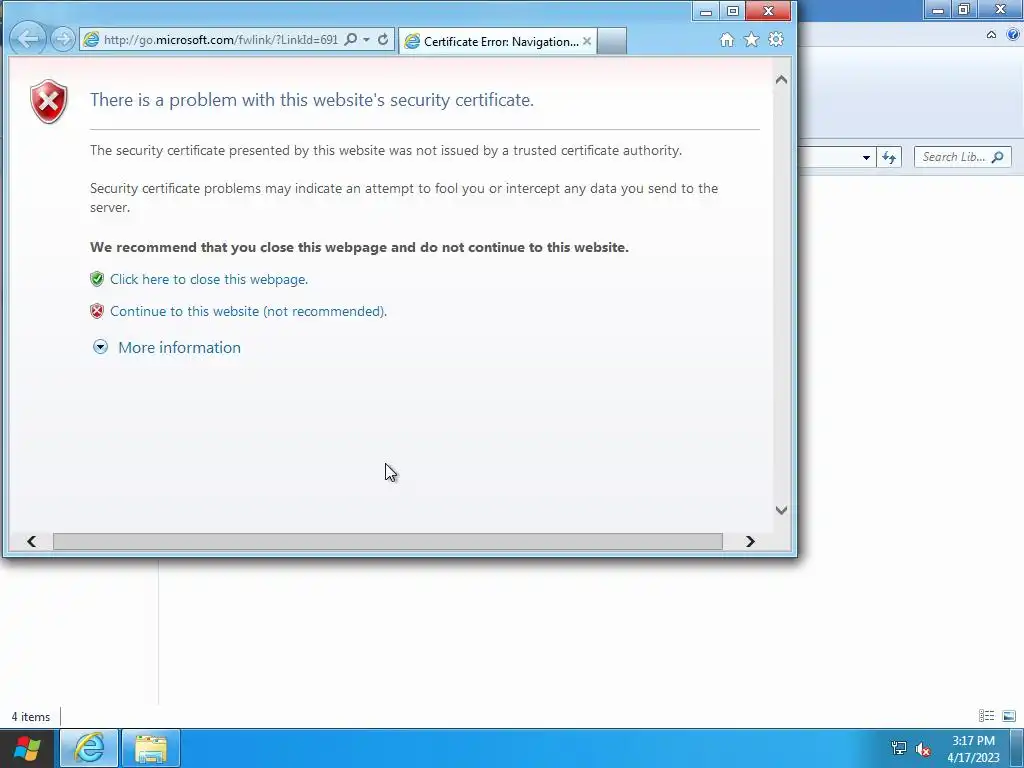Viewport: 1024px width, 768px height.
Task: Click the network tray icon
Action: [x=899, y=748]
